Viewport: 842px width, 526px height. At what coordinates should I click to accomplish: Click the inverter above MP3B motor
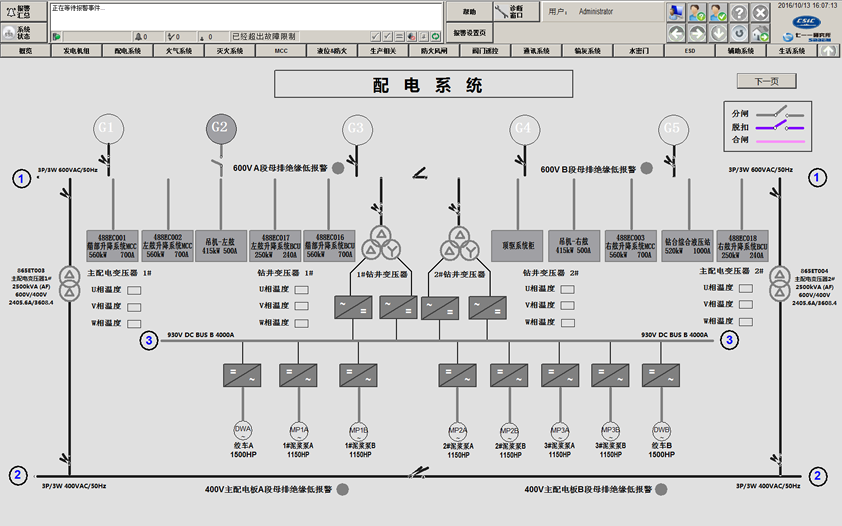pyautogui.click(x=610, y=376)
